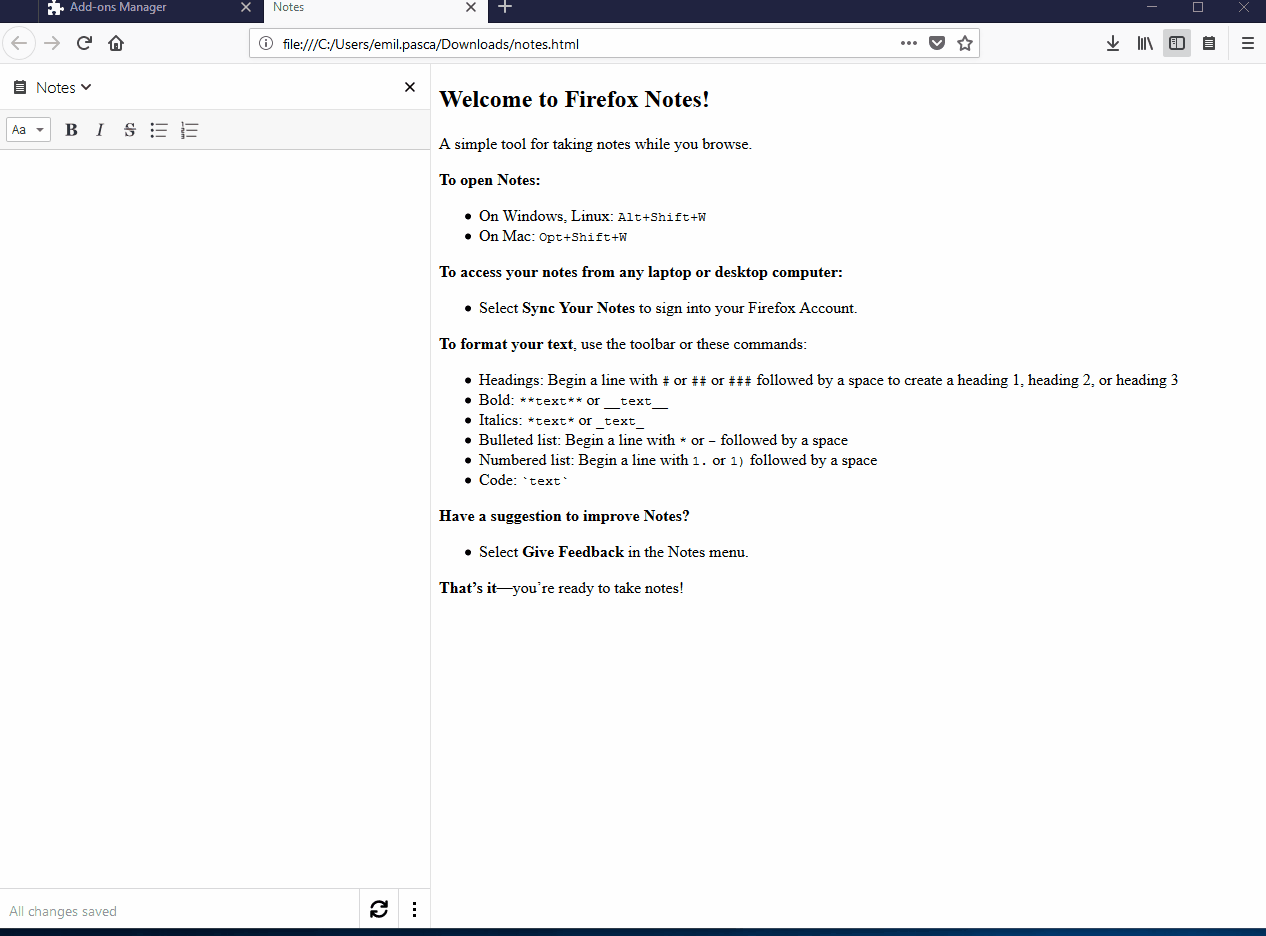Click "That's it—you're ready to take notes!"
The width and height of the screenshot is (1266, 936).
click(x=561, y=588)
